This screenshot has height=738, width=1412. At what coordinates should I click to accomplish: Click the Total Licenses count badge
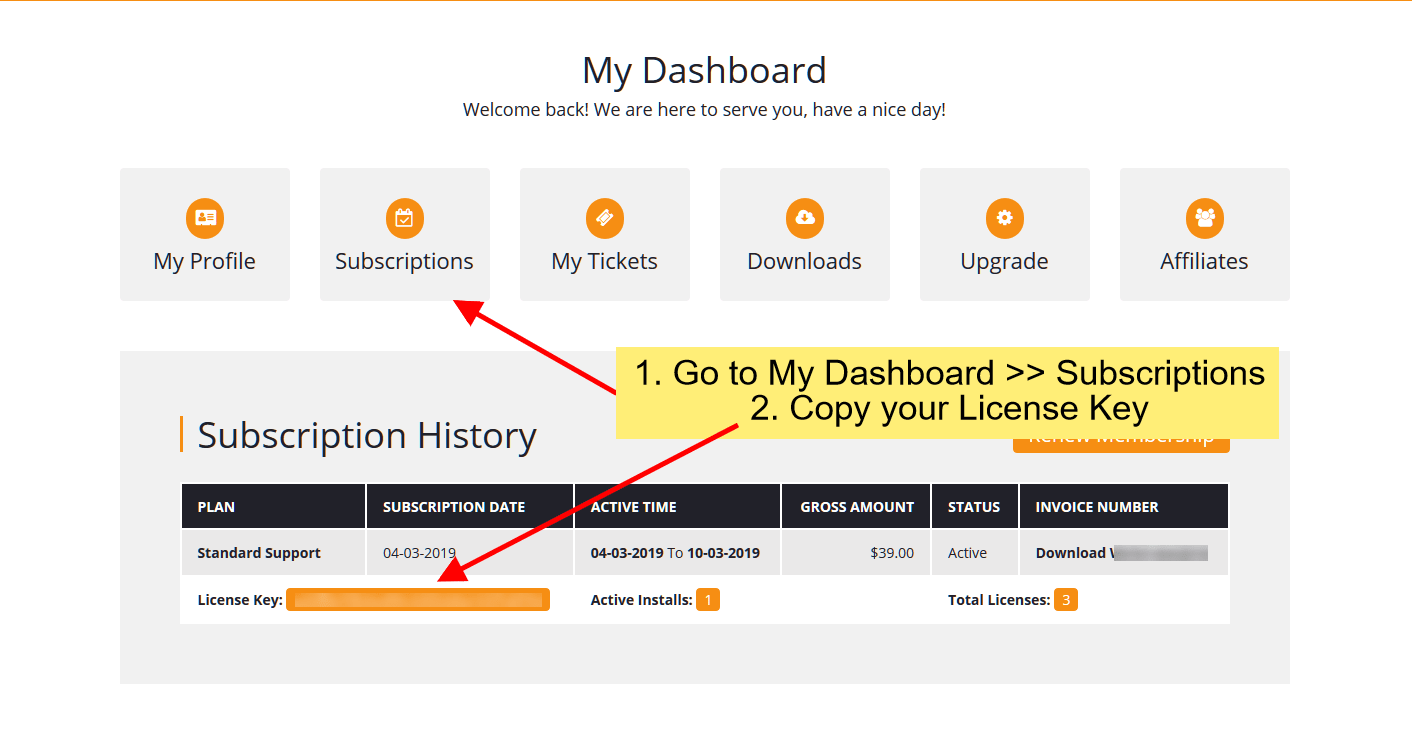1066,600
